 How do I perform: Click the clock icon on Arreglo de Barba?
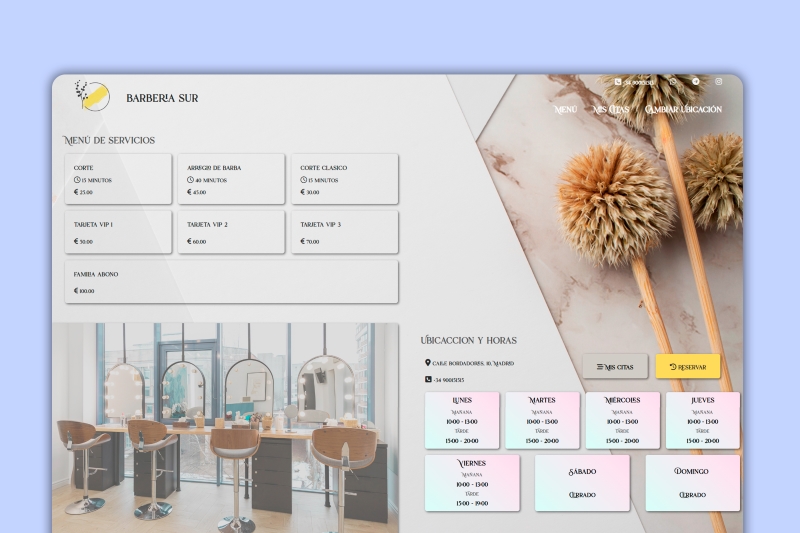190,180
